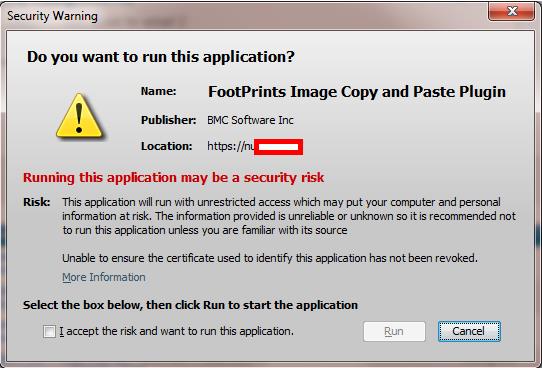This screenshot has width=542, height=368.
Task: Click the Location: label
Action: tap(167, 147)
